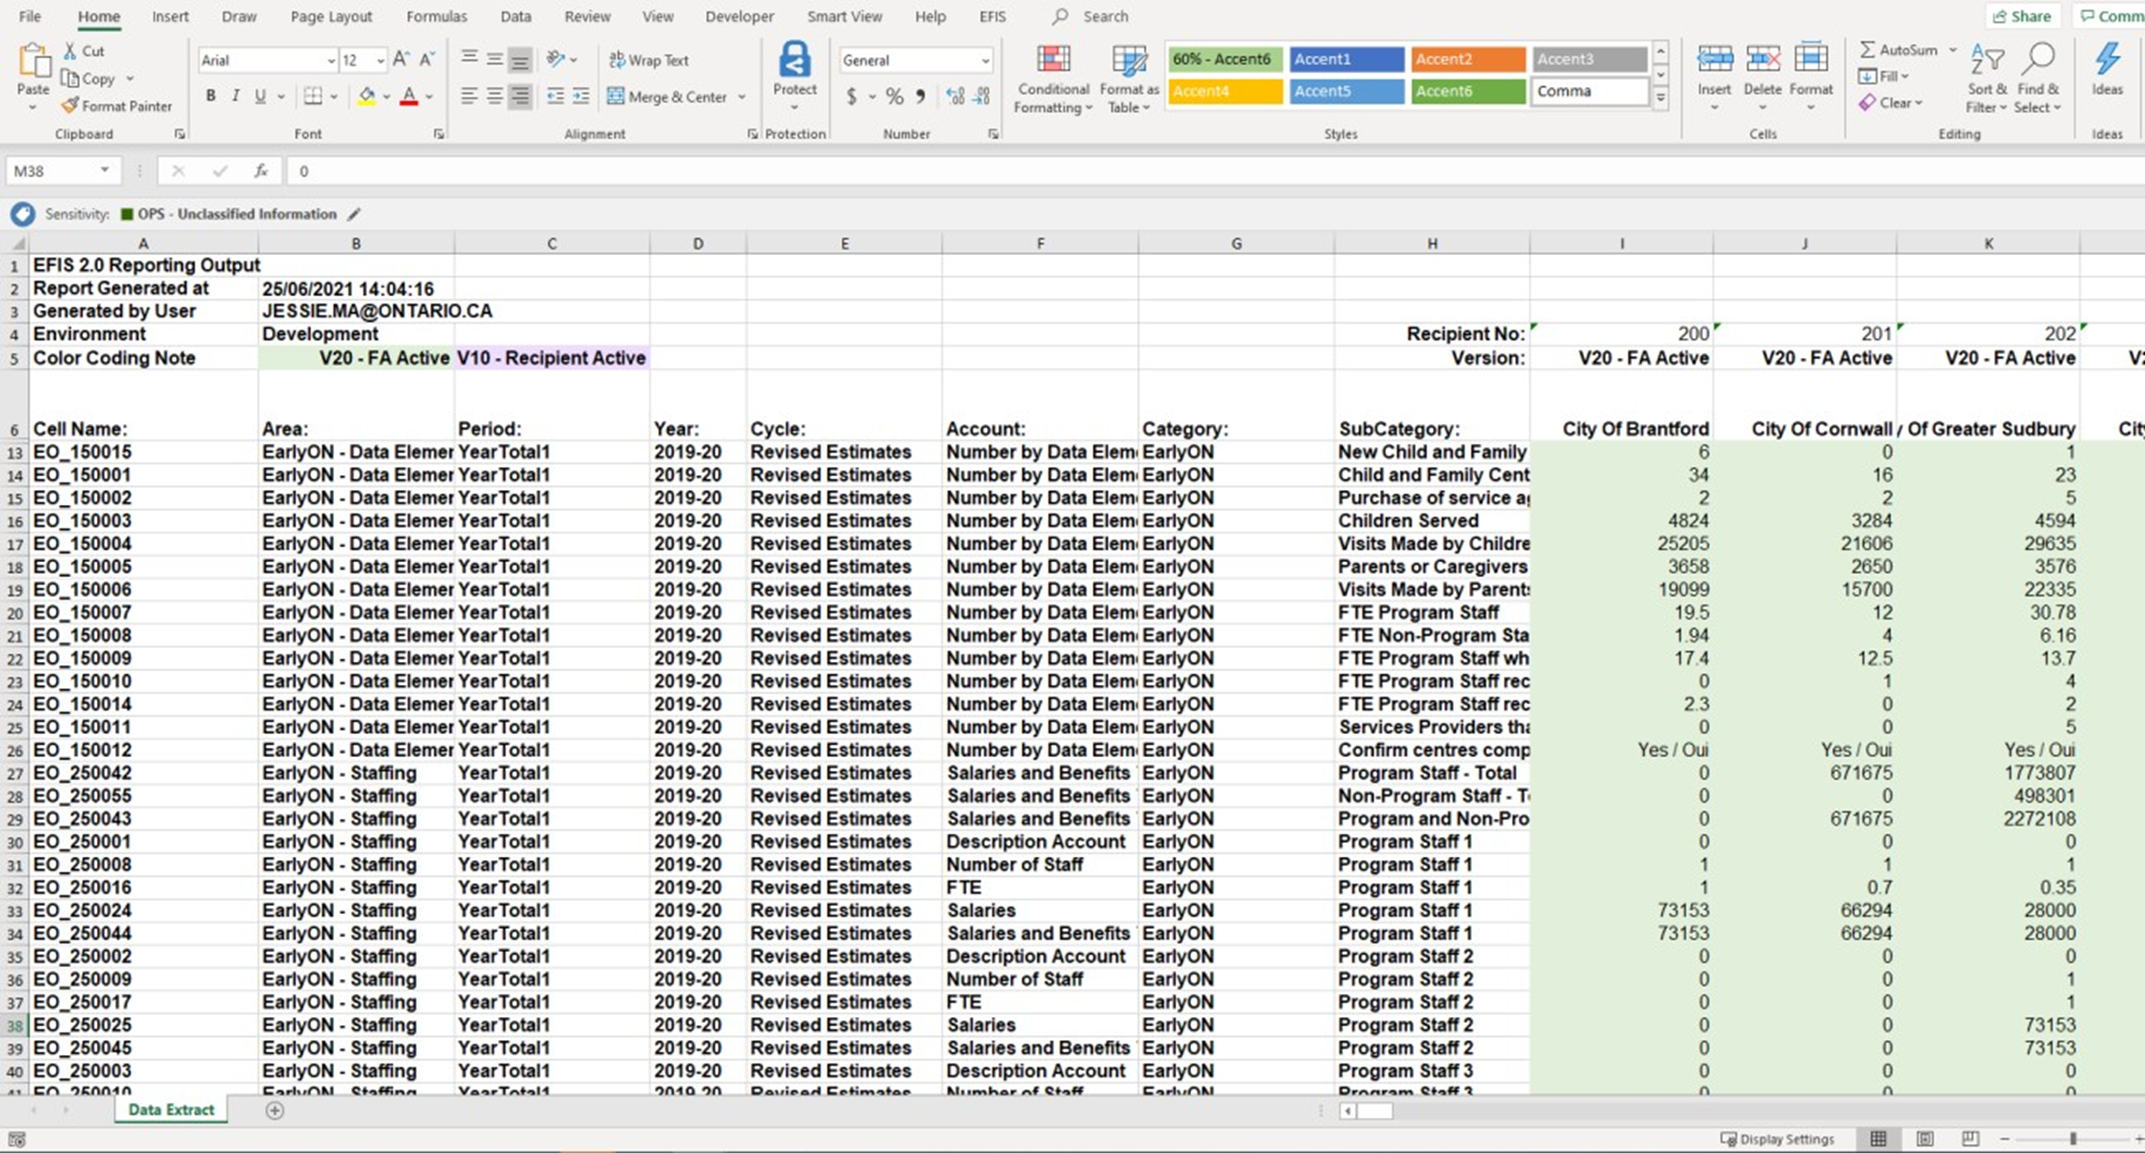Toggle Bold formatting

point(210,97)
